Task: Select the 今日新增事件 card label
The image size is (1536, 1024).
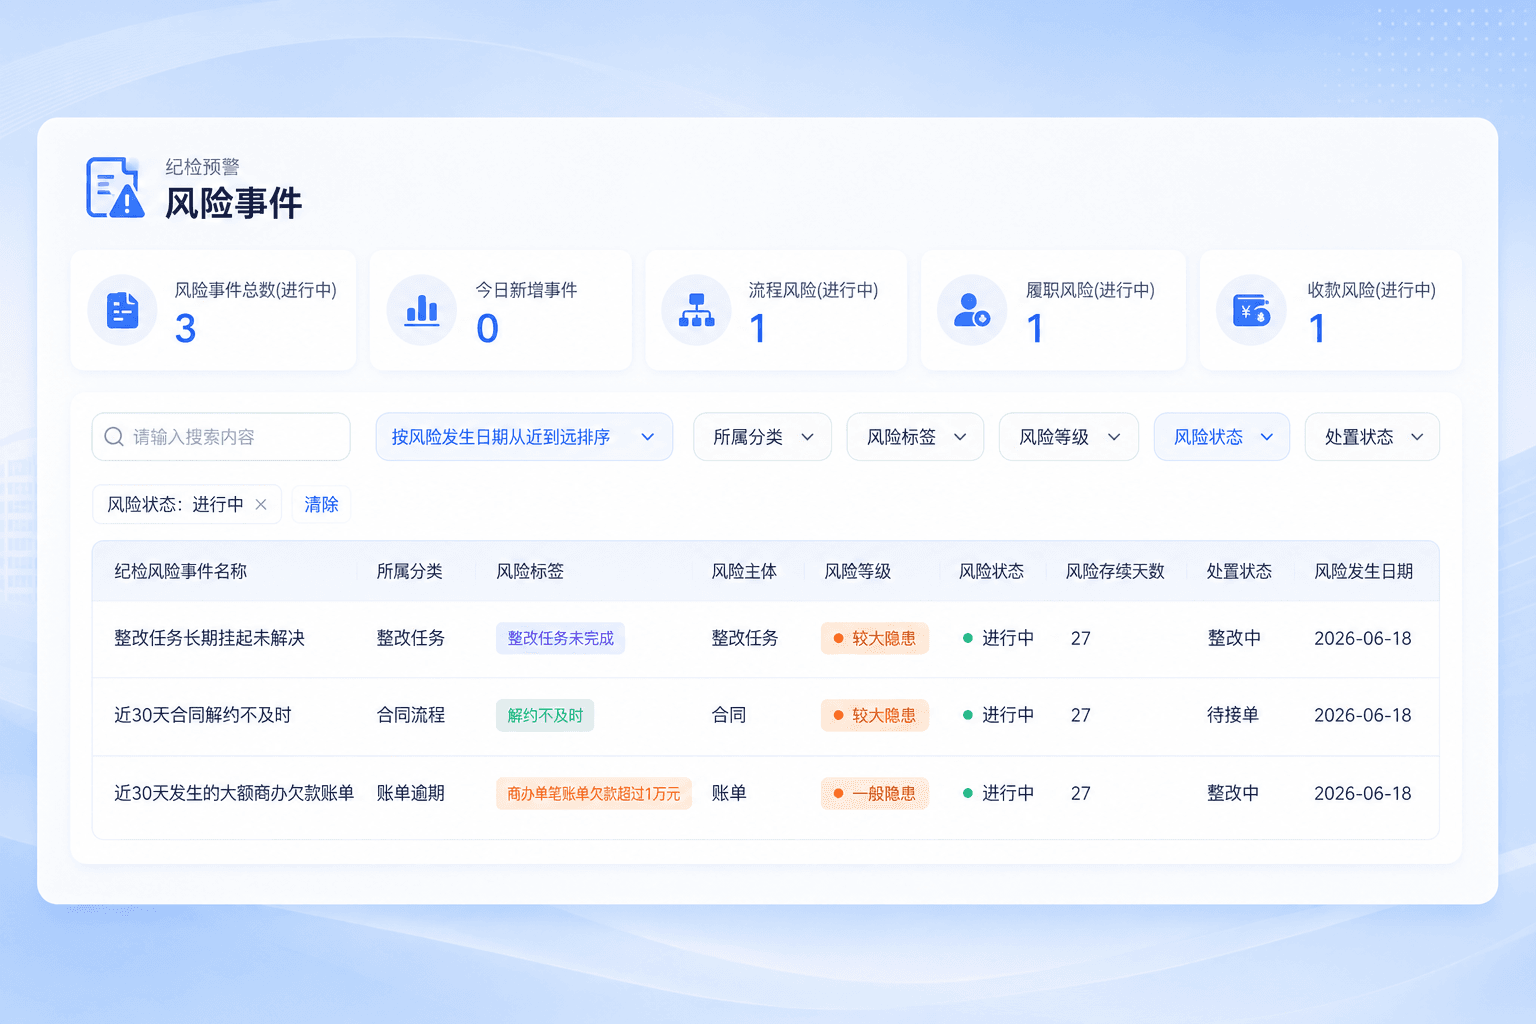Action: point(526,290)
